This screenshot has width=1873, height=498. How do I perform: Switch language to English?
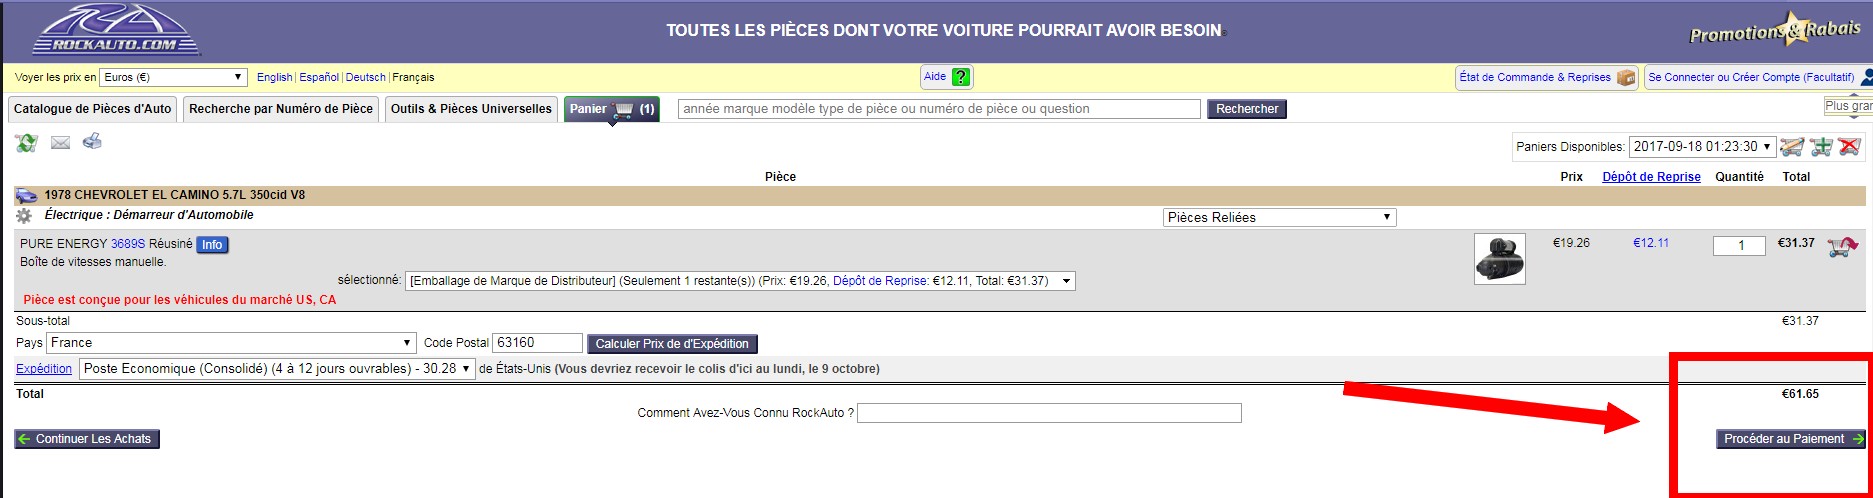coord(274,77)
